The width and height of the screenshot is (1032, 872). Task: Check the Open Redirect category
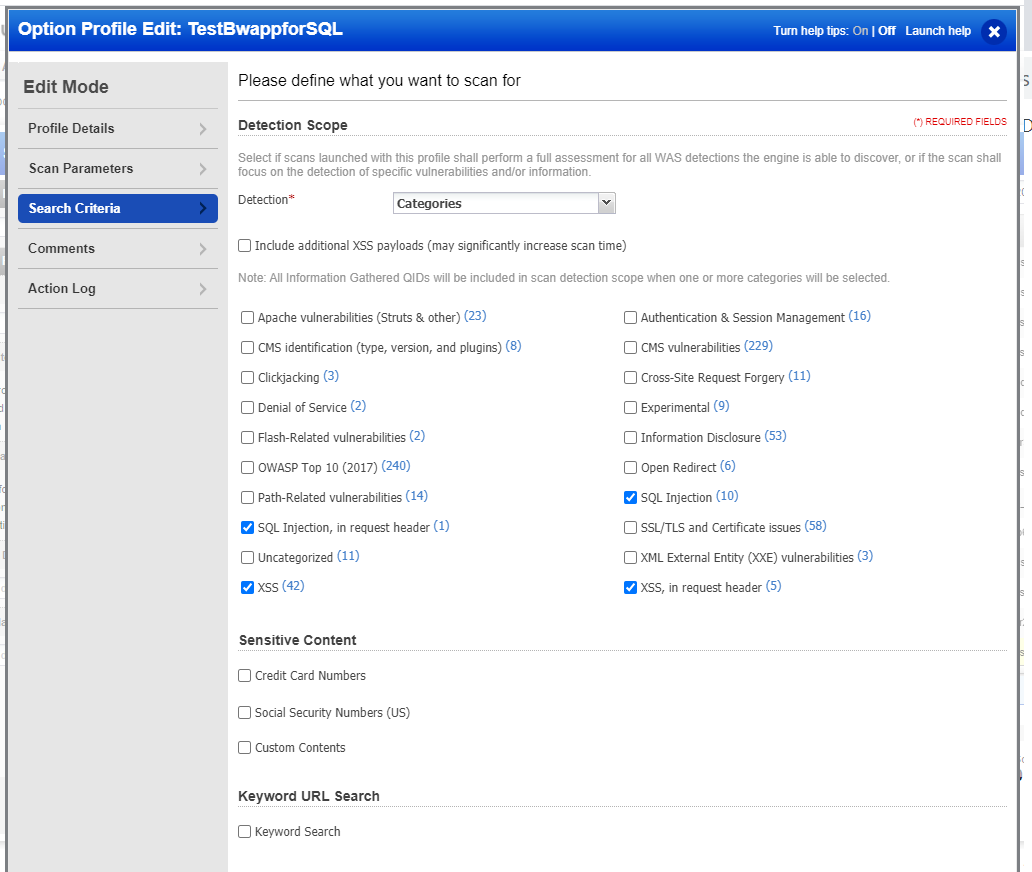click(x=631, y=468)
